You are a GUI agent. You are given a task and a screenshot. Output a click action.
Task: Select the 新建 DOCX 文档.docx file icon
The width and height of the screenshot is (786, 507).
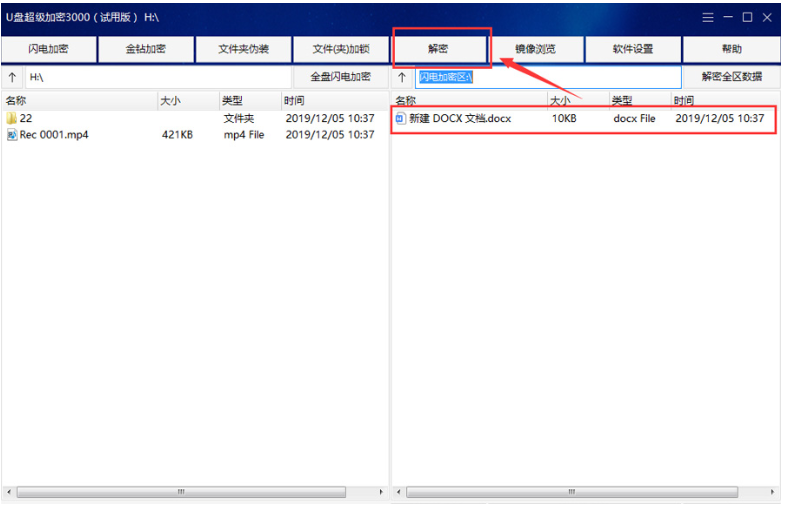click(x=401, y=119)
